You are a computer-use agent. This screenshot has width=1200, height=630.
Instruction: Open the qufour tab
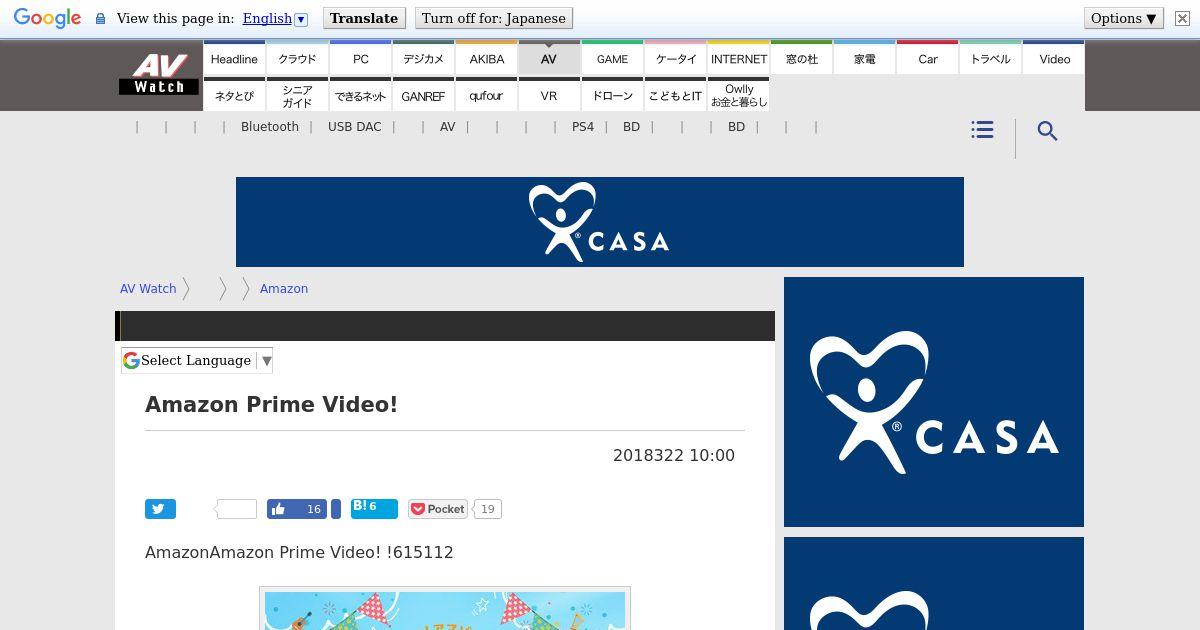[487, 95]
